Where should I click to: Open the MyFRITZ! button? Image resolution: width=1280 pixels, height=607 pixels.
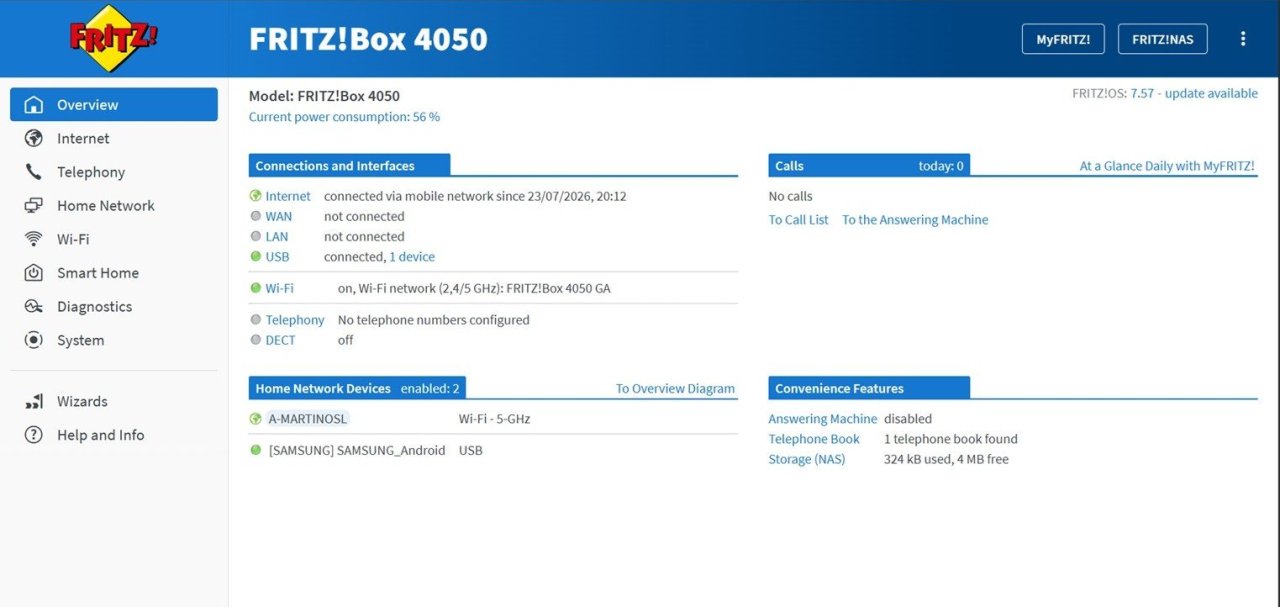(x=1062, y=39)
